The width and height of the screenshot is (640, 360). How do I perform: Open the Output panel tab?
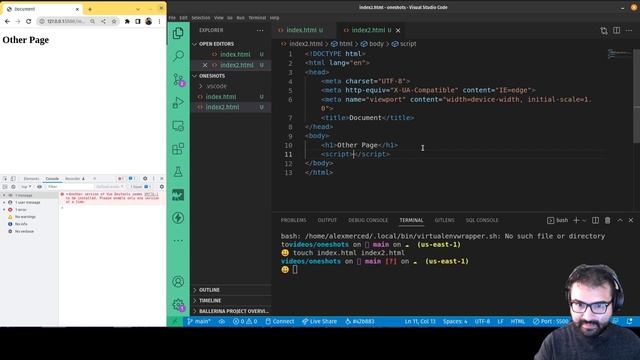[327, 220]
